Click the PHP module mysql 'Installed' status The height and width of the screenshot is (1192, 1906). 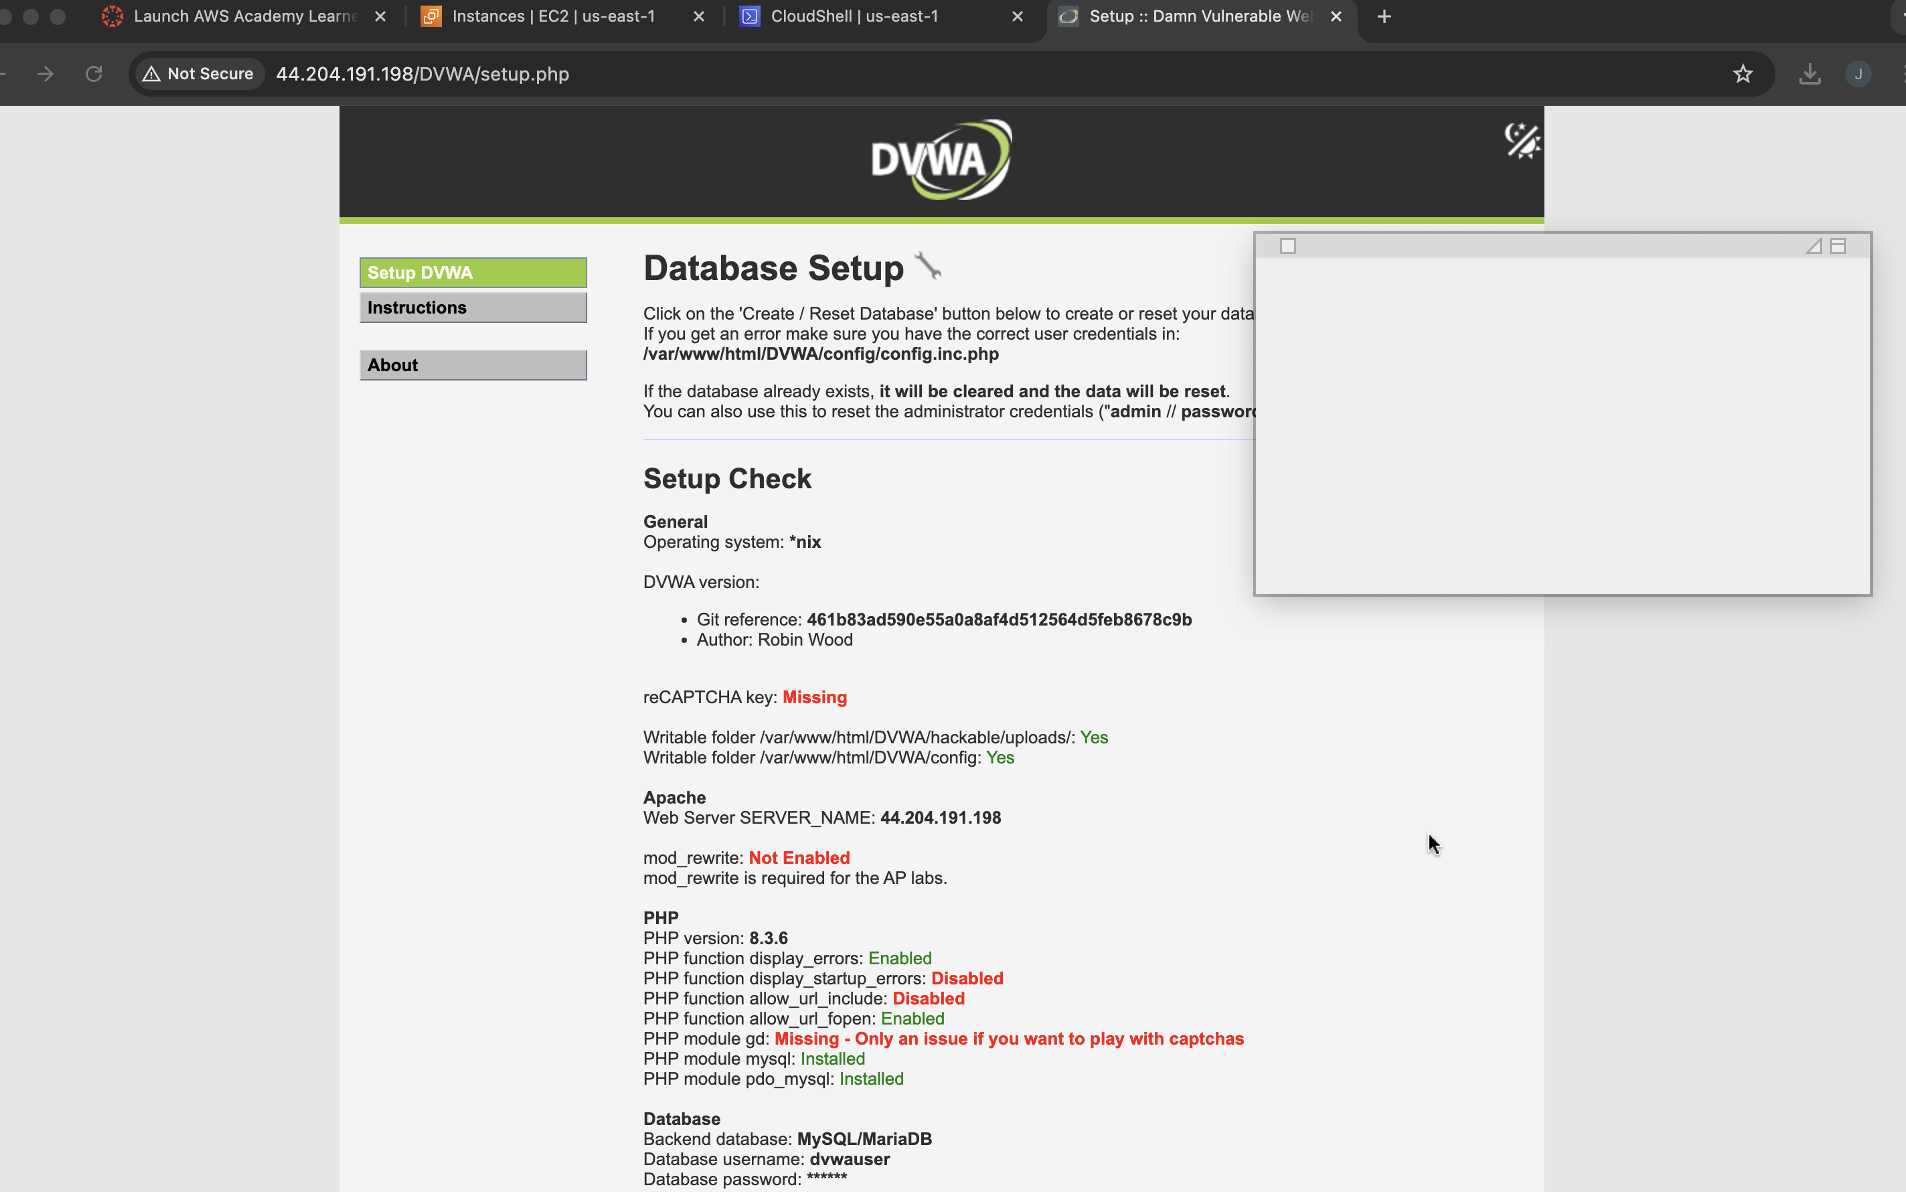pyautogui.click(x=832, y=1059)
